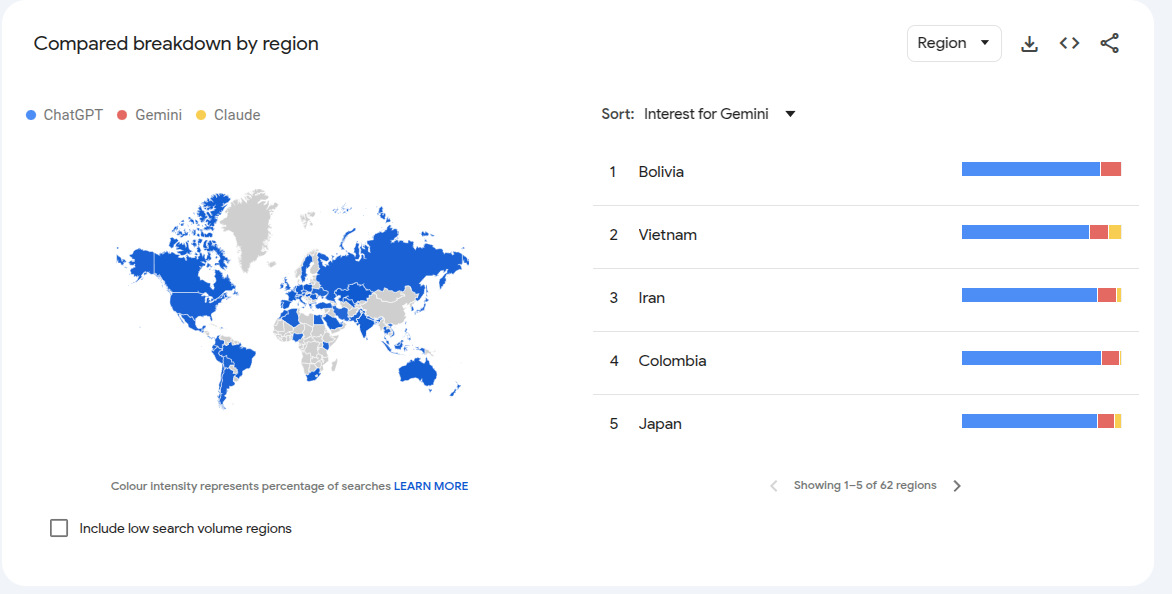Click Iran's comparison bar
Viewport: 1172px width, 594px height.
1041,295
